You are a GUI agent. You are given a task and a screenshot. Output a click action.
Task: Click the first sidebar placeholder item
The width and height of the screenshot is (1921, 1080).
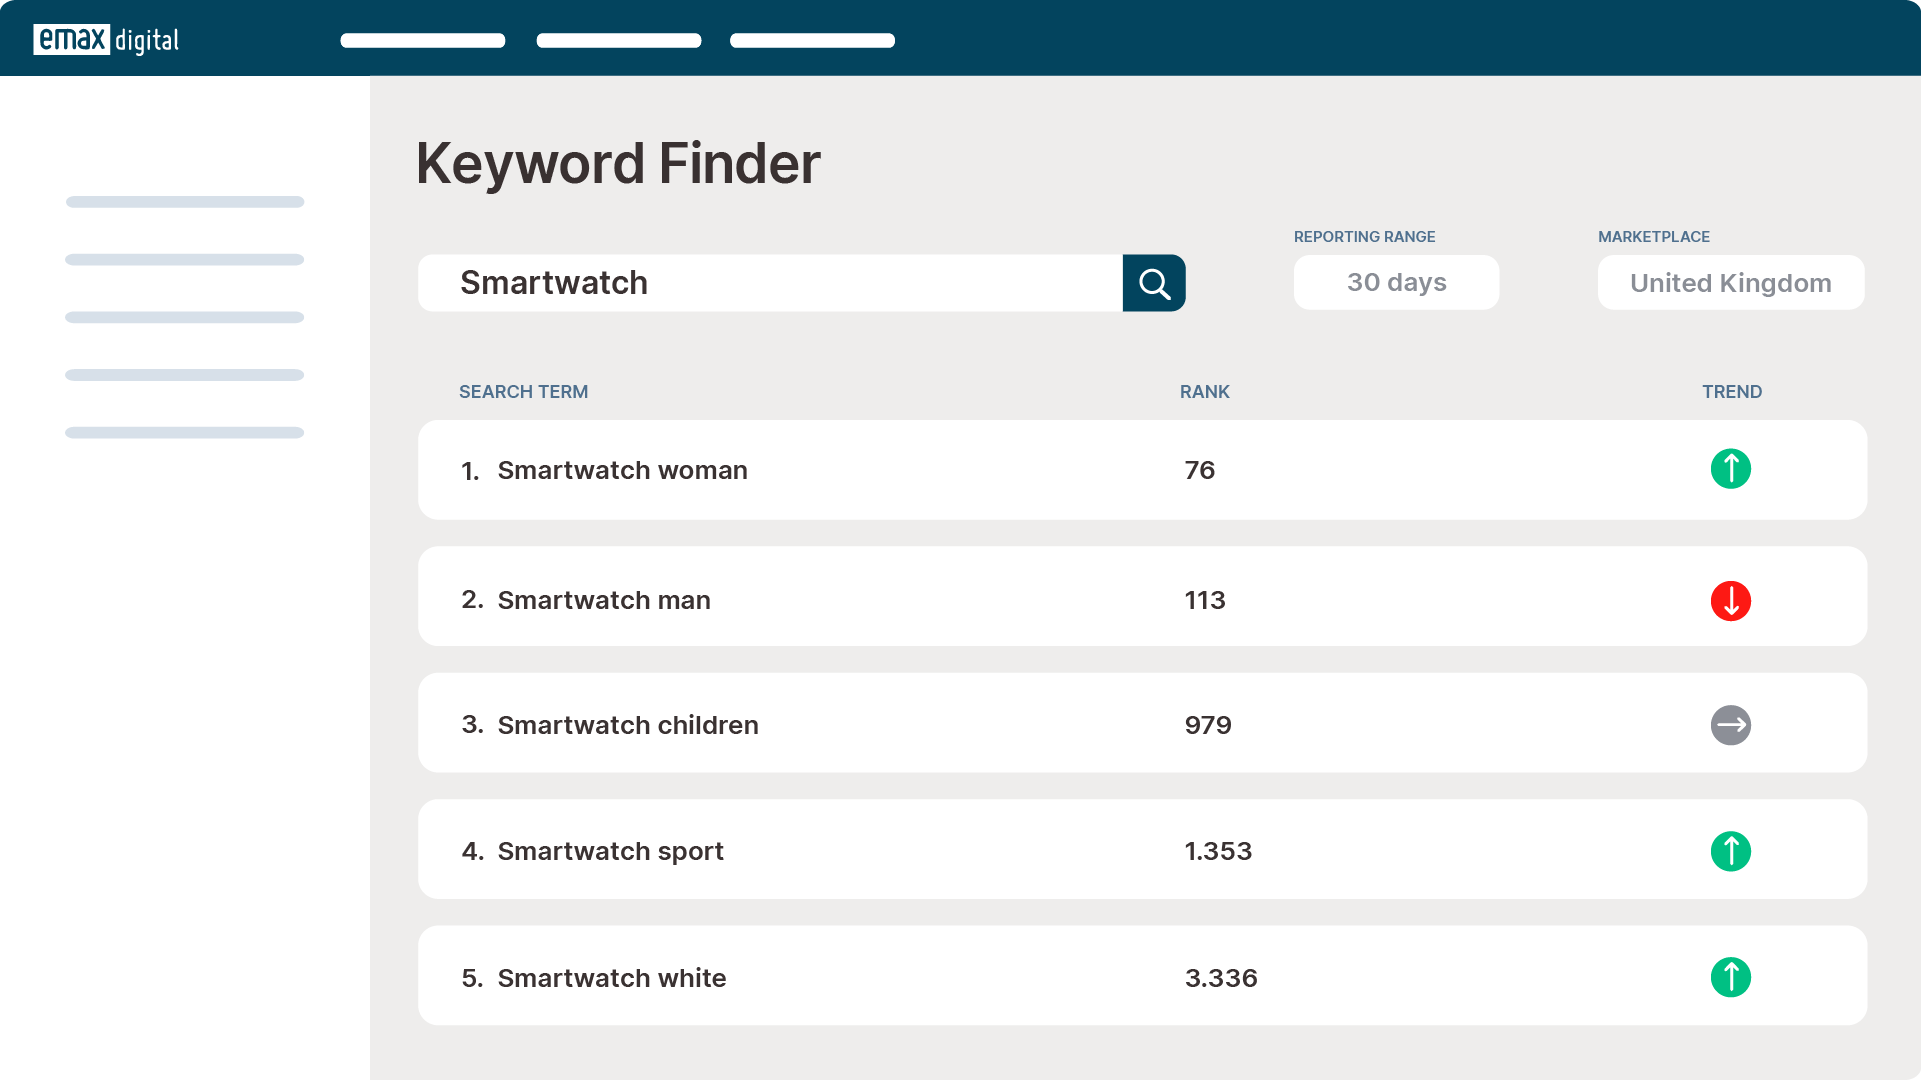click(x=185, y=202)
